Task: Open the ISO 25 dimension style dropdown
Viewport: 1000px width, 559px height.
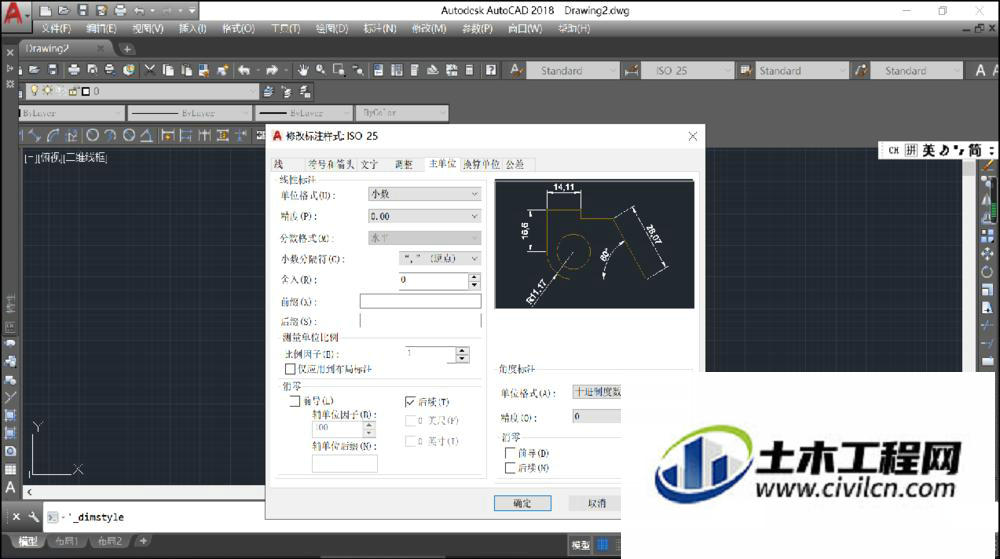Action: point(687,71)
